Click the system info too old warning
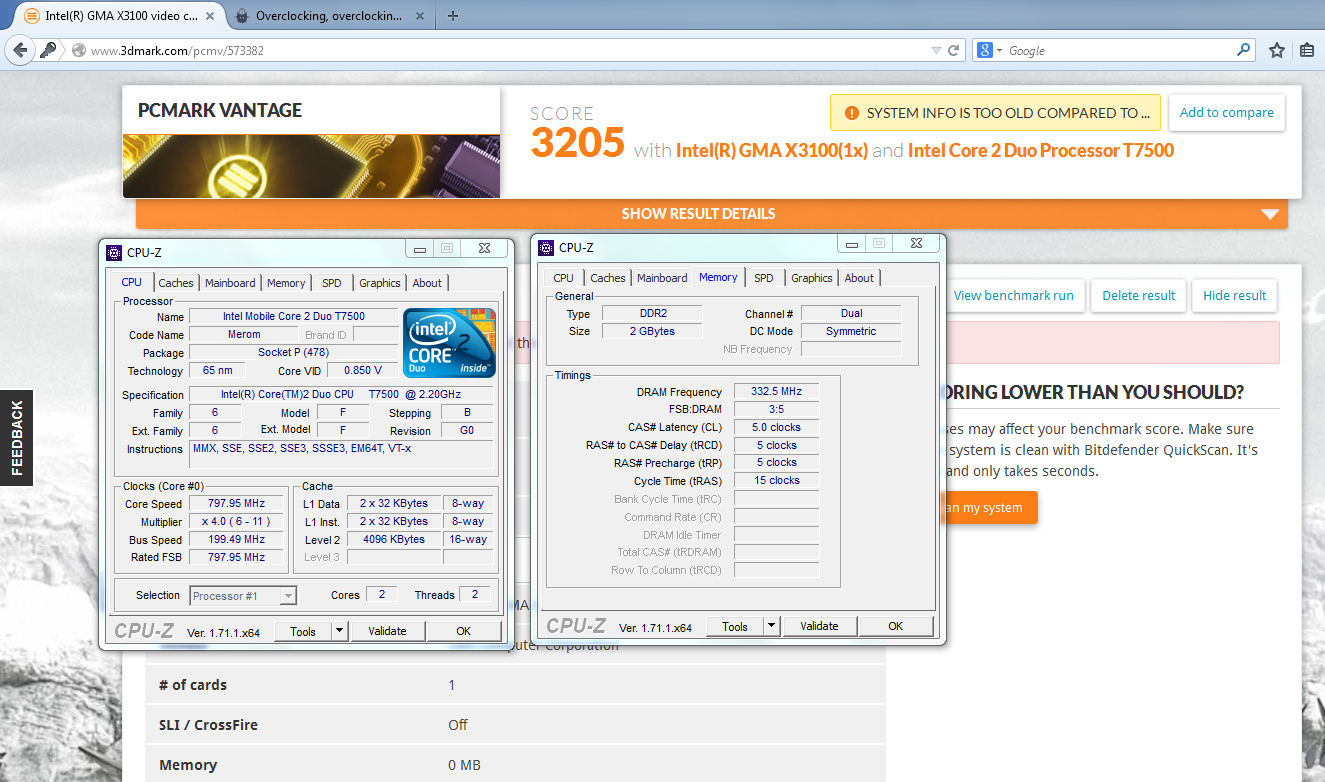The image size is (1325, 782). tap(996, 113)
